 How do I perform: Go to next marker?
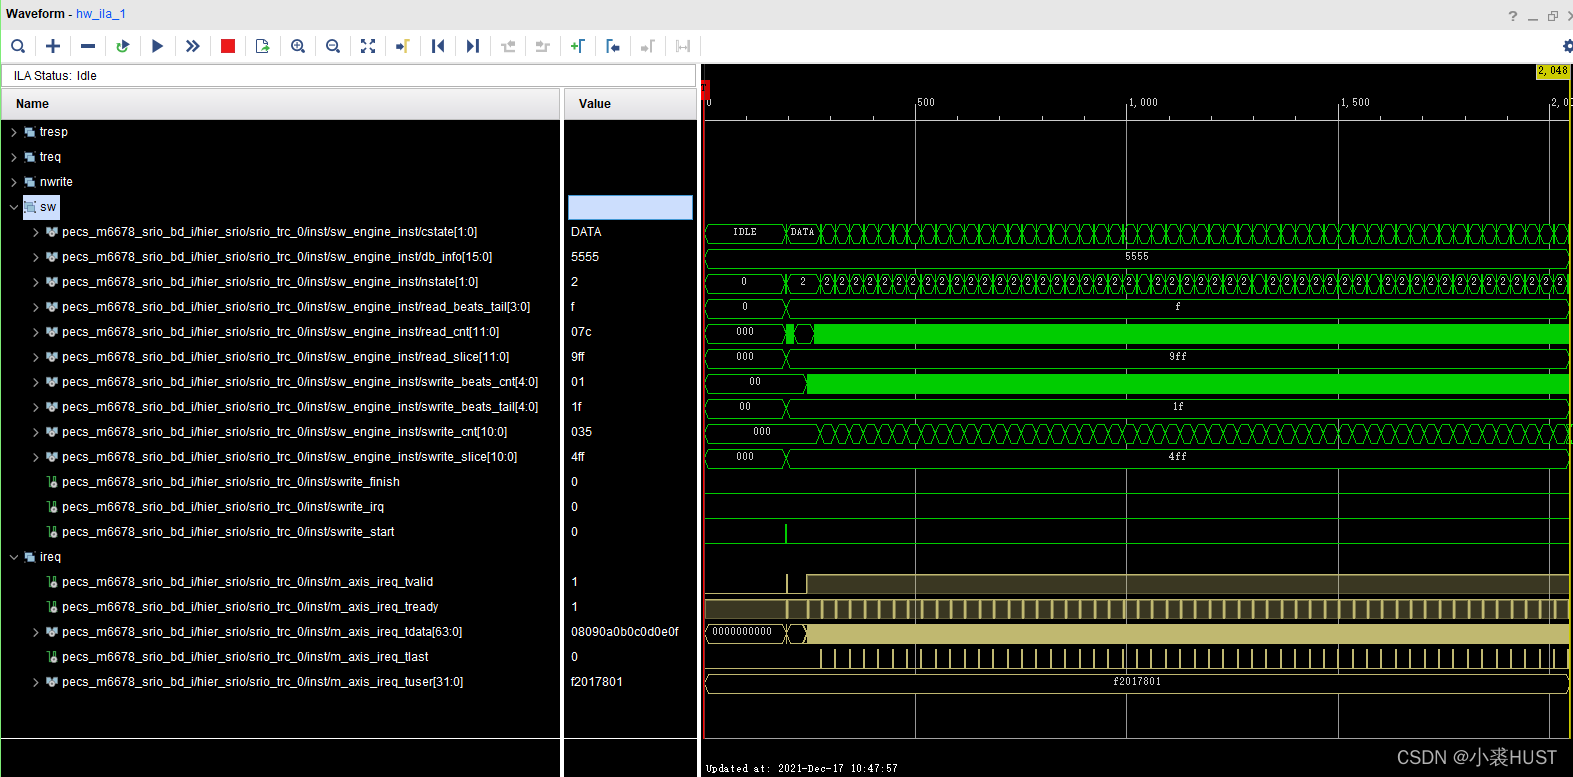click(x=648, y=46)
